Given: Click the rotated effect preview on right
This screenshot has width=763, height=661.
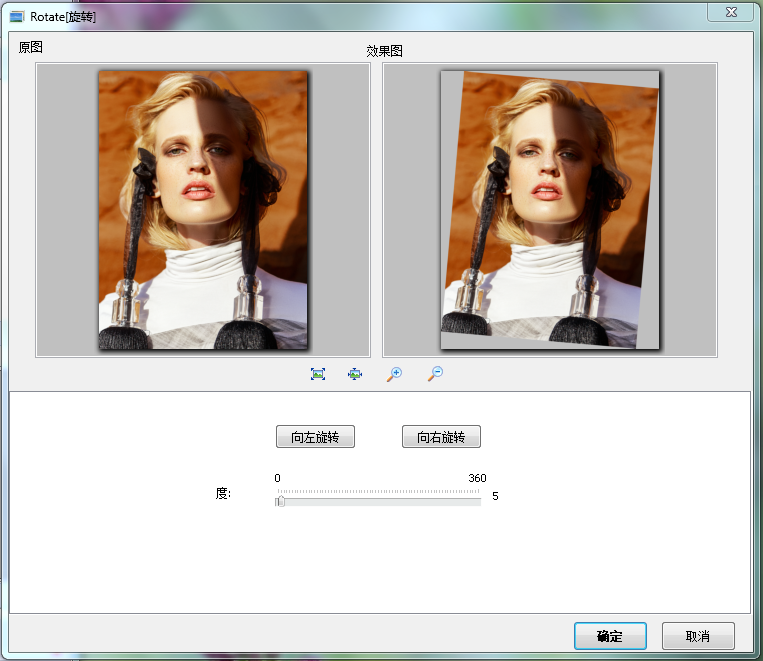Looking at the screenshot, I should 550,210.
